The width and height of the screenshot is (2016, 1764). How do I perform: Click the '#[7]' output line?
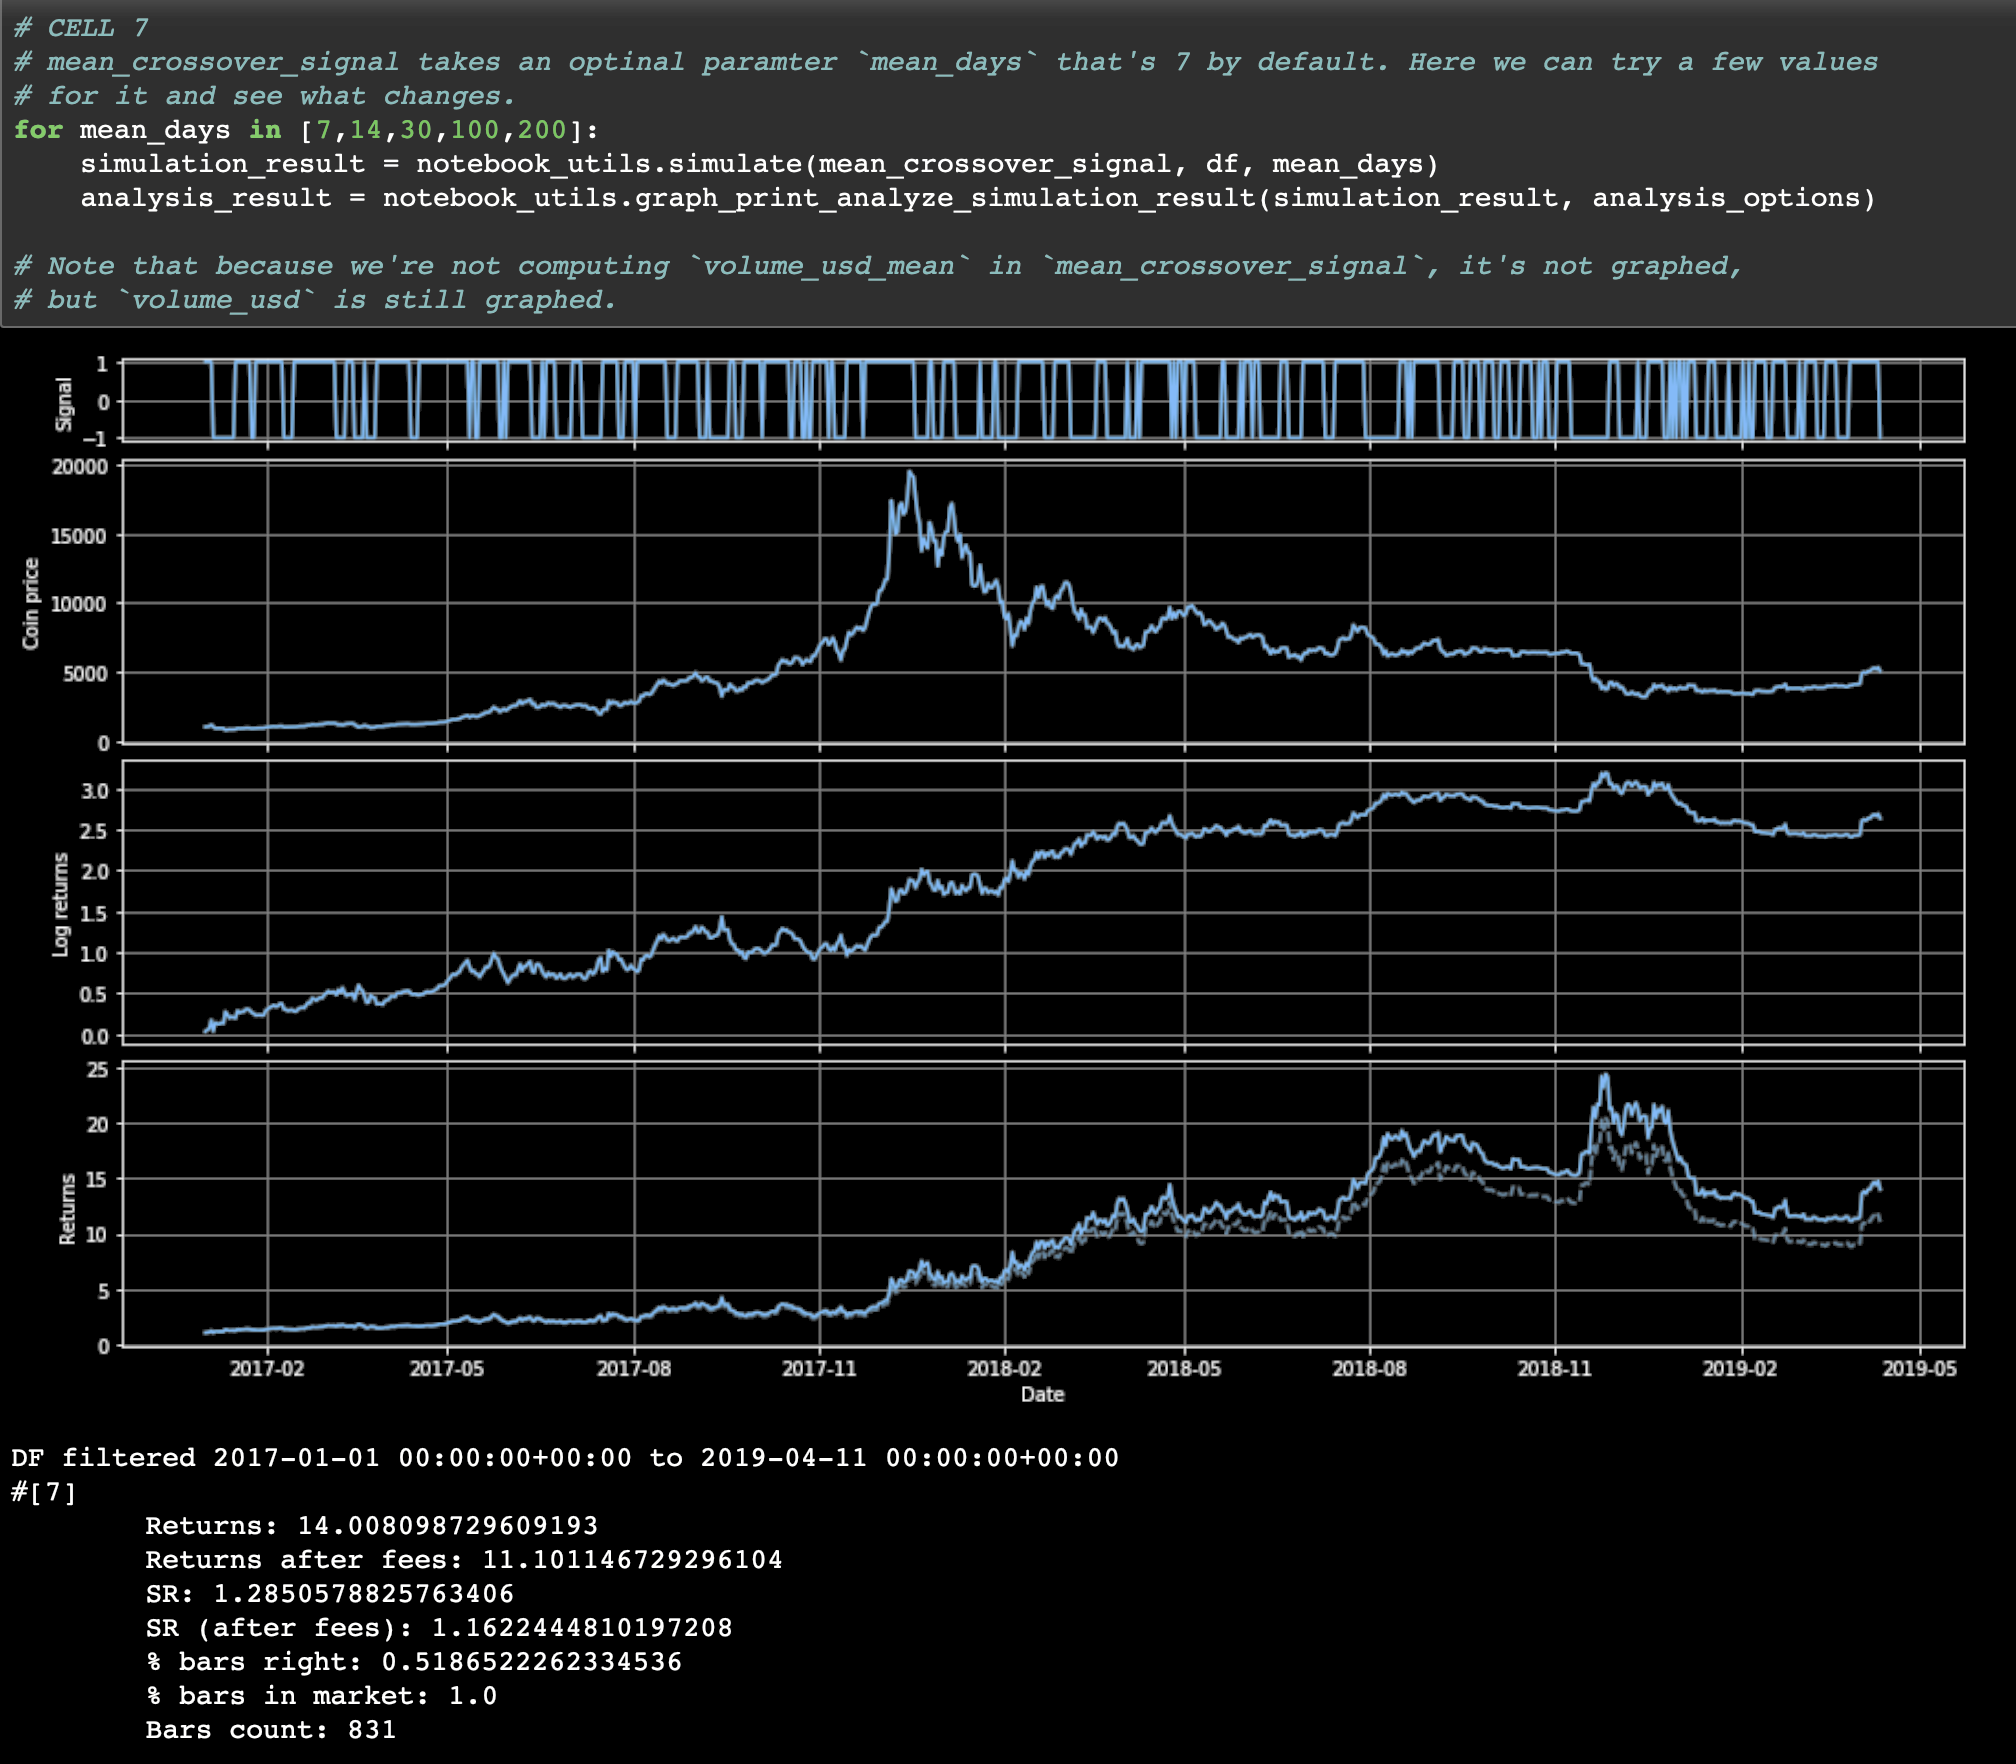(44, 1492)
